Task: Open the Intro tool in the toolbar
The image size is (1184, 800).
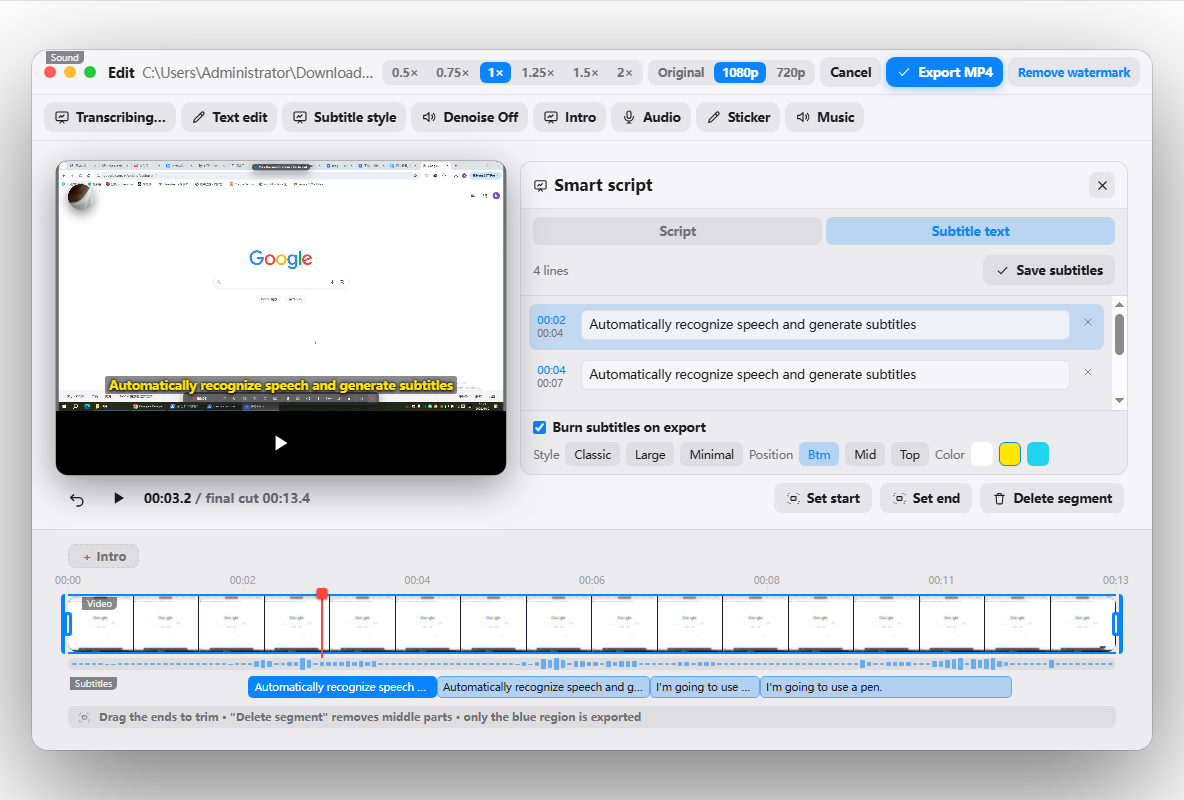Action: (x=570, y=117)
